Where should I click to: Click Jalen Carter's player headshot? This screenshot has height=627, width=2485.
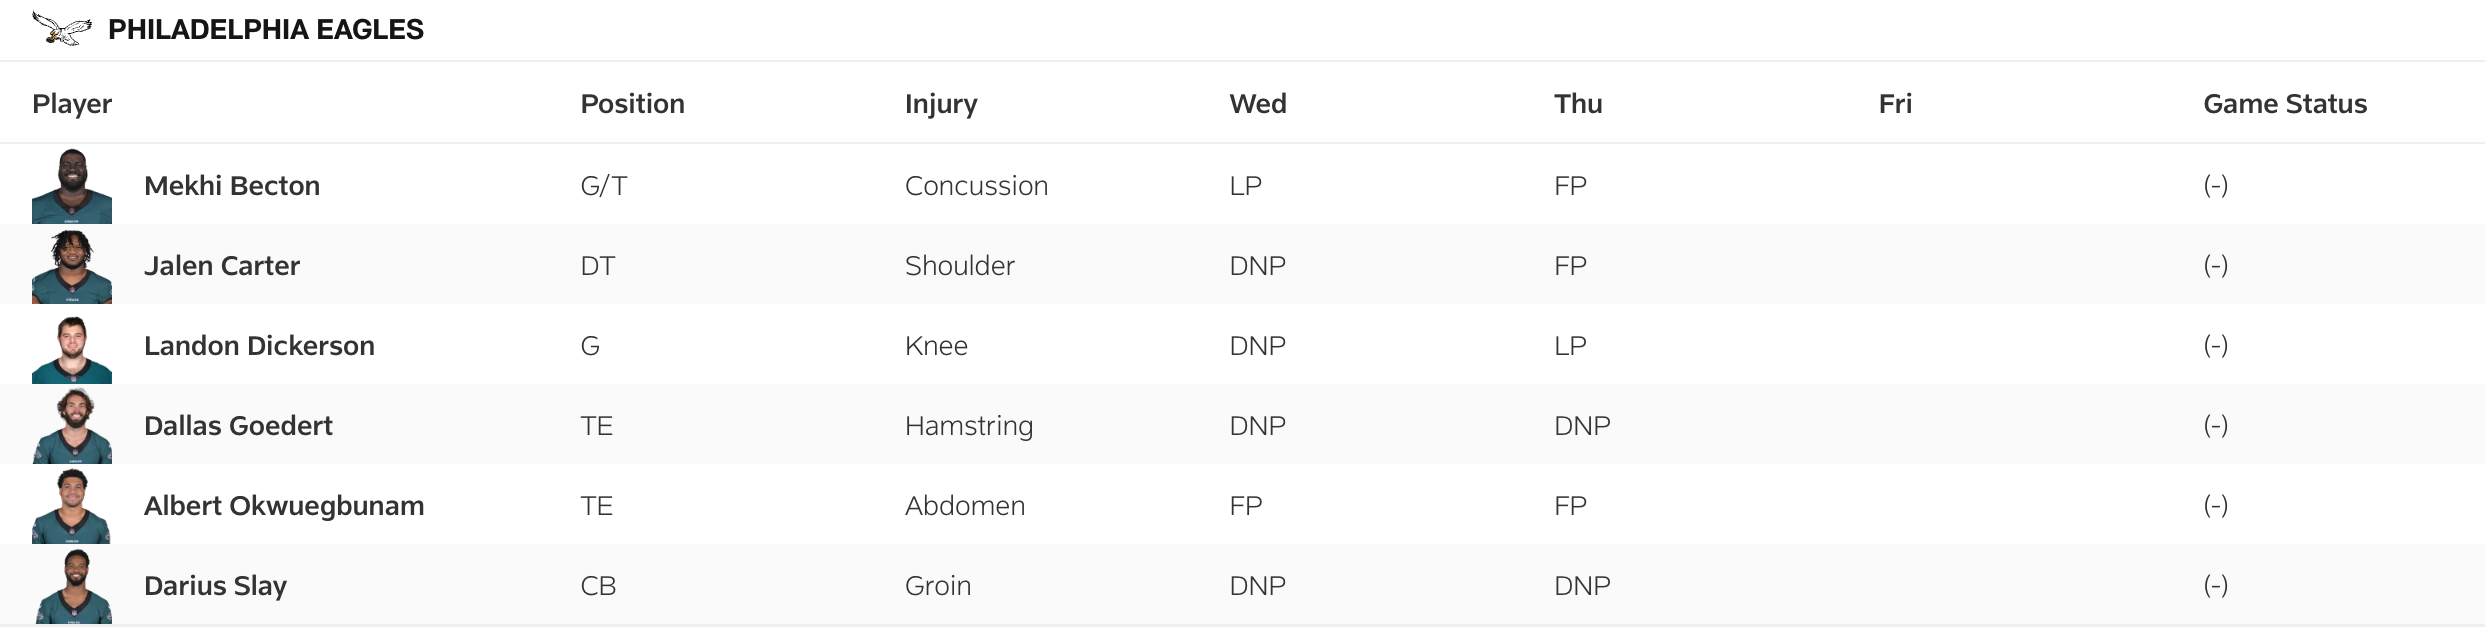coord(72,266)
